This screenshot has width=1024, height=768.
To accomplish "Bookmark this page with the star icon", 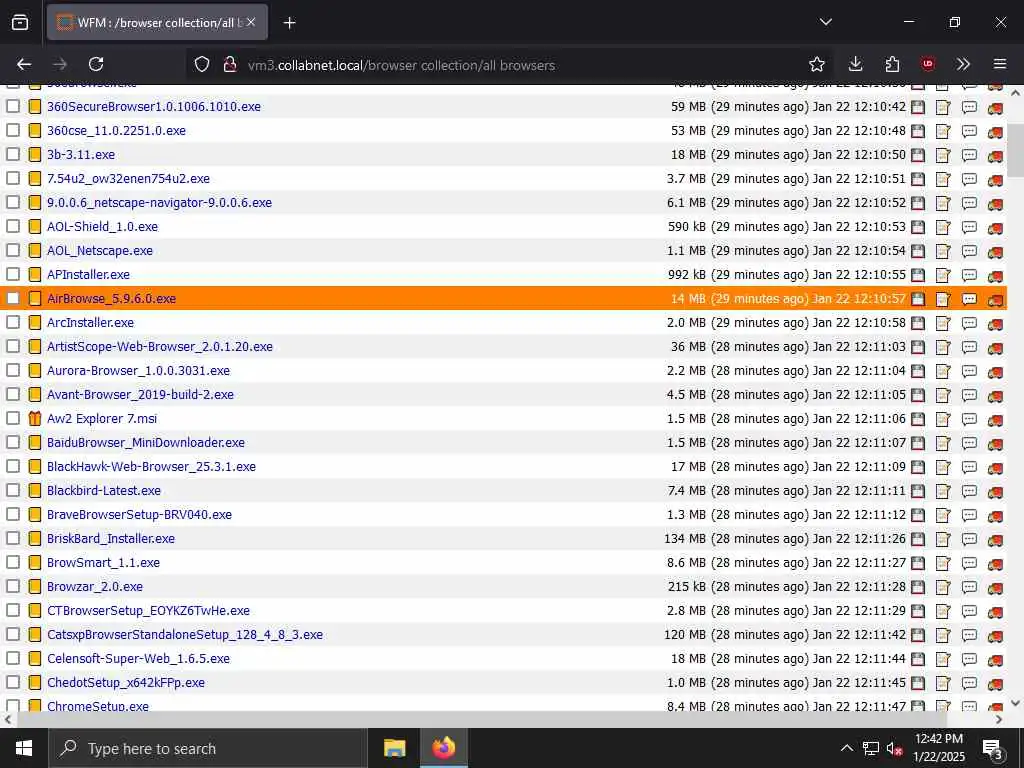I will [816, 64].
